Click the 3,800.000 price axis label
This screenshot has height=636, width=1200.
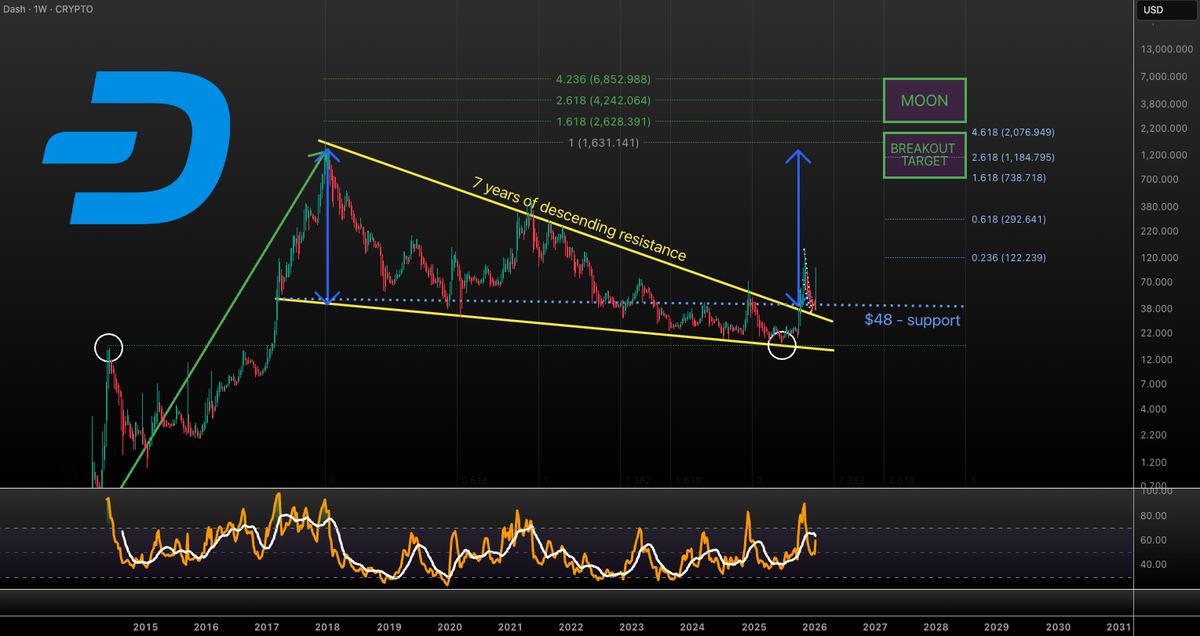(x=1166, y=103)
